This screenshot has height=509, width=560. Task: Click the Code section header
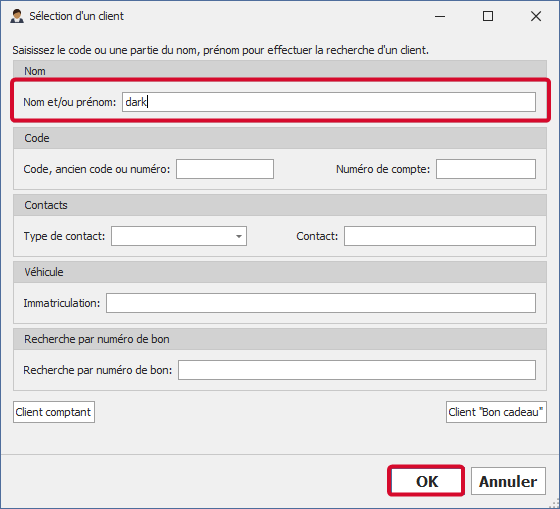pyautogui.click(x=280, y=138)
